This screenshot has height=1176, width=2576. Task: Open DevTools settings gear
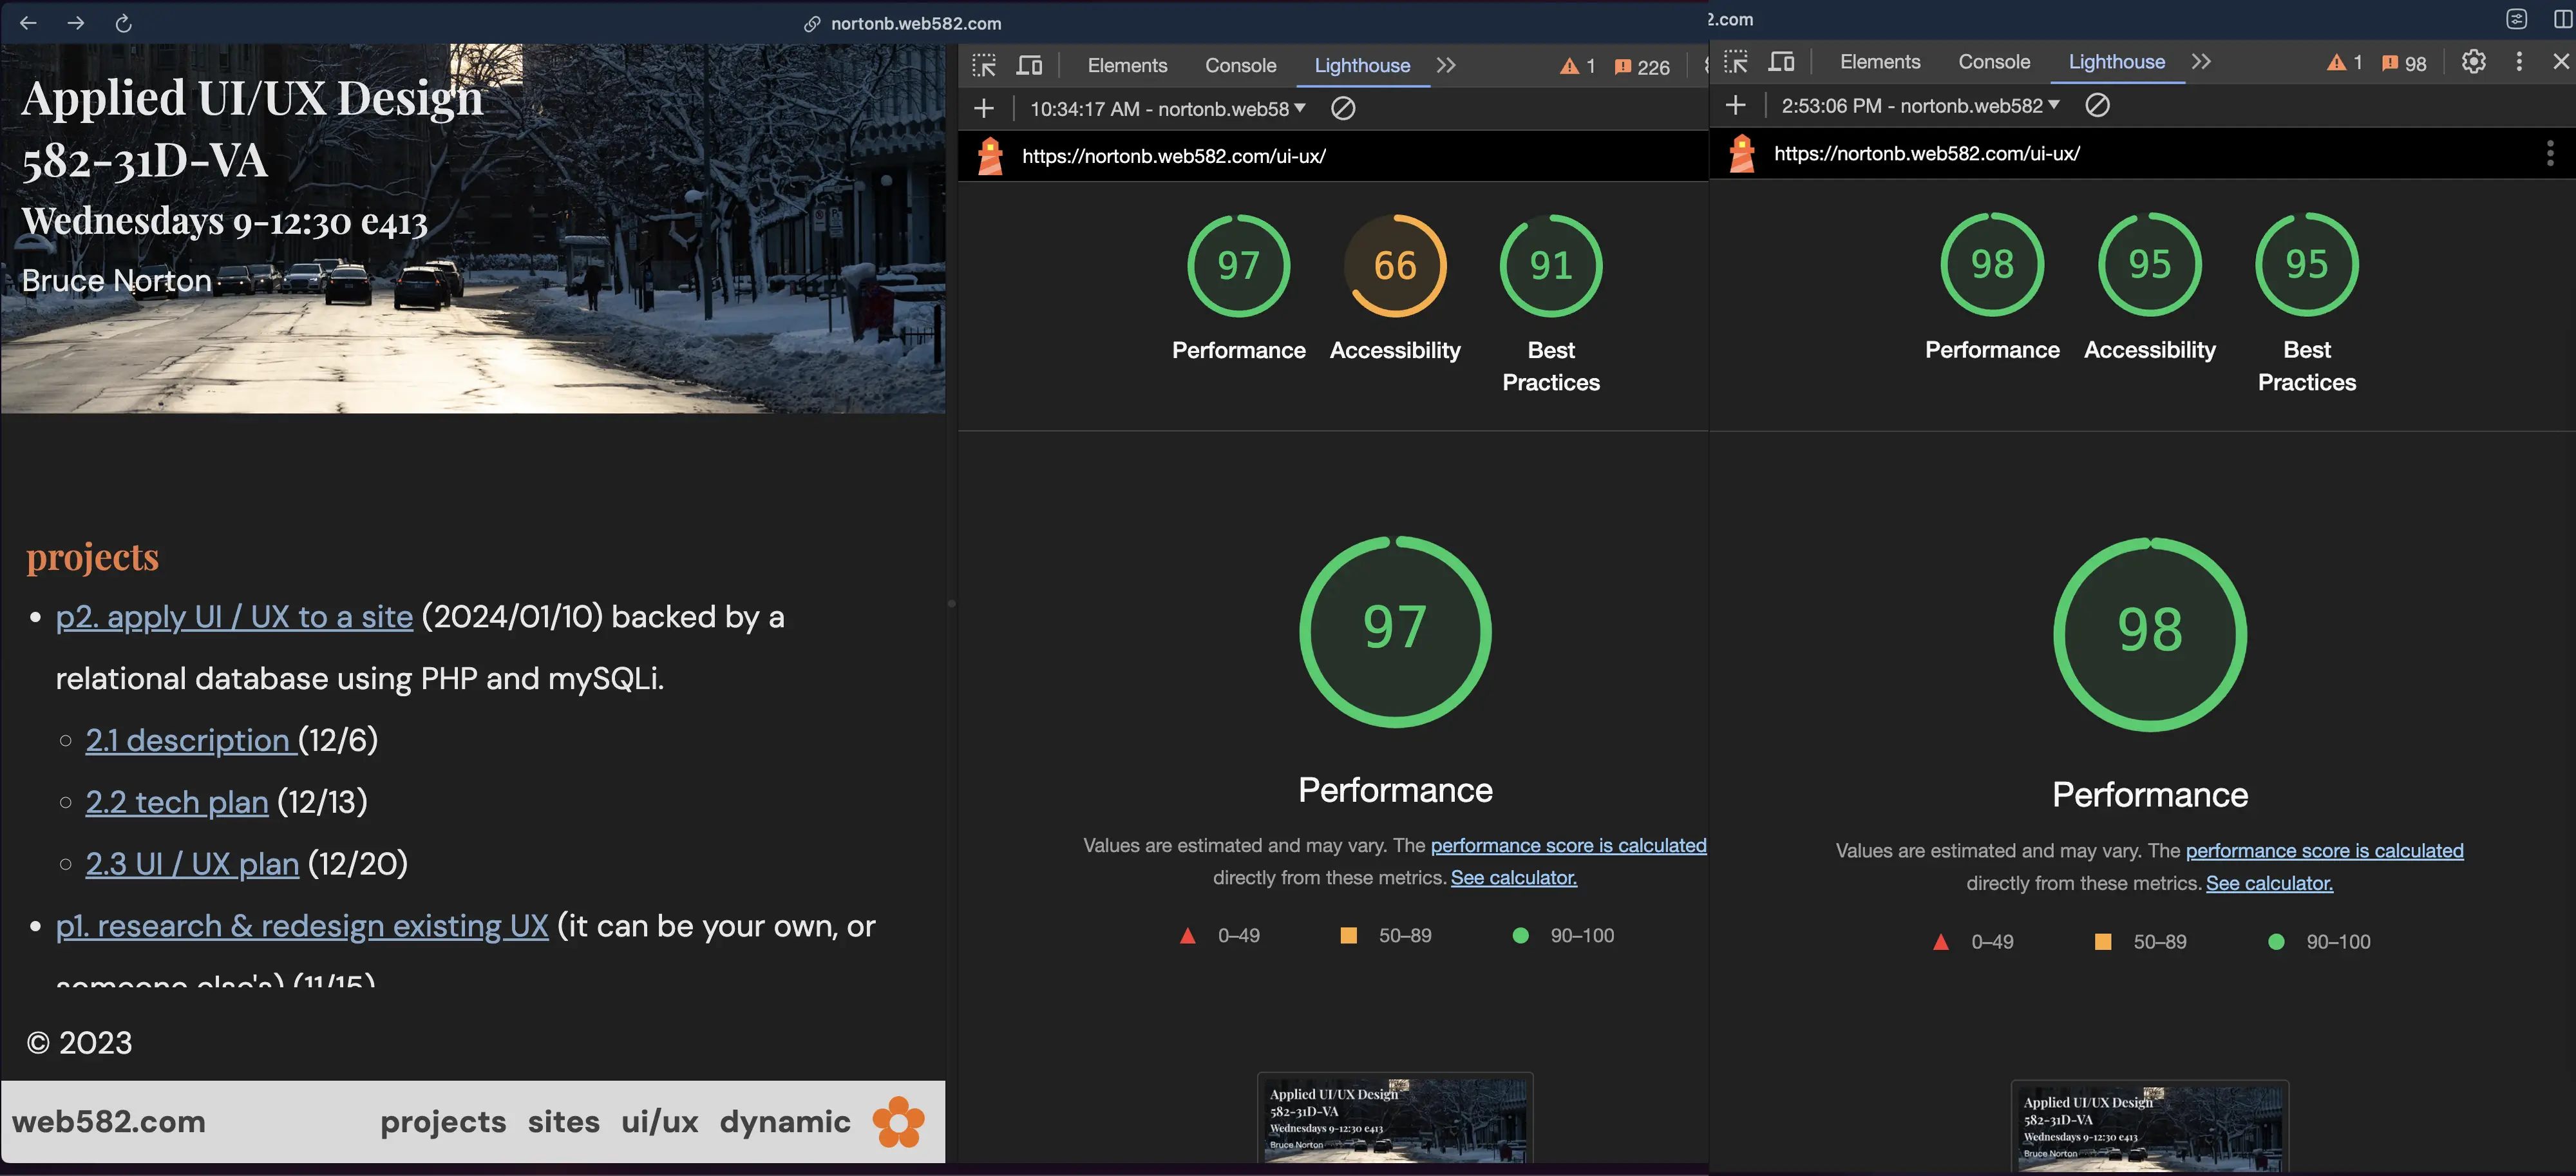(2473, 62)
